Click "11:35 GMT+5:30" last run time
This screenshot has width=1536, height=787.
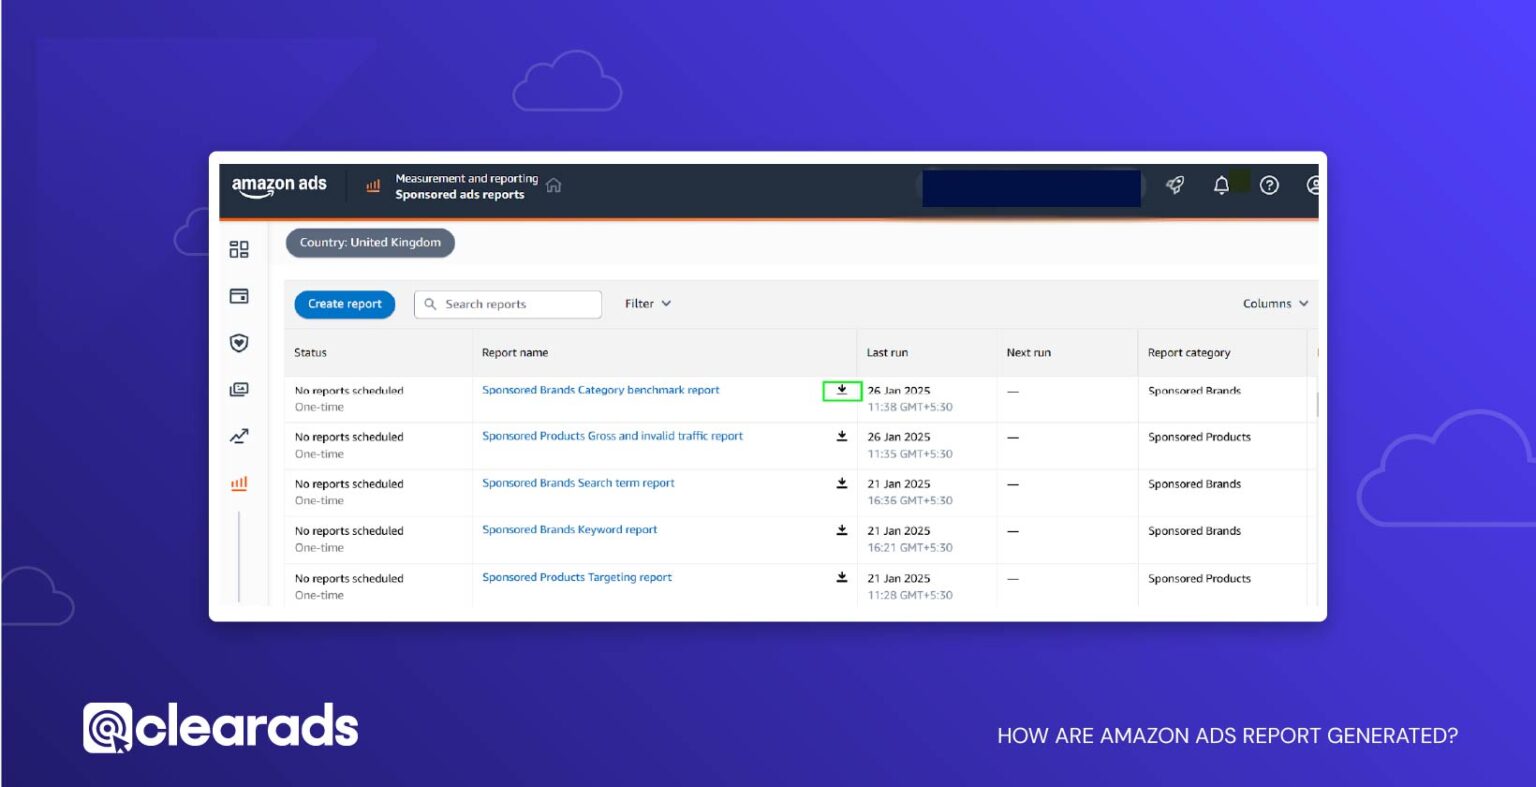pos(910,454)
